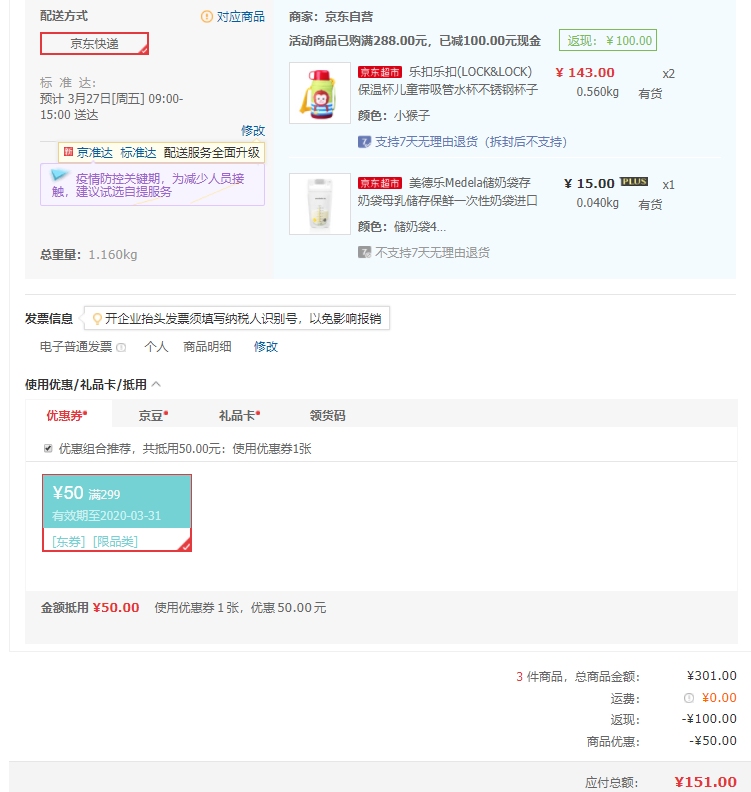Click the 总重量 1.160kg text
The height and width of the screenshot is (792, 751).
point(89,255)
